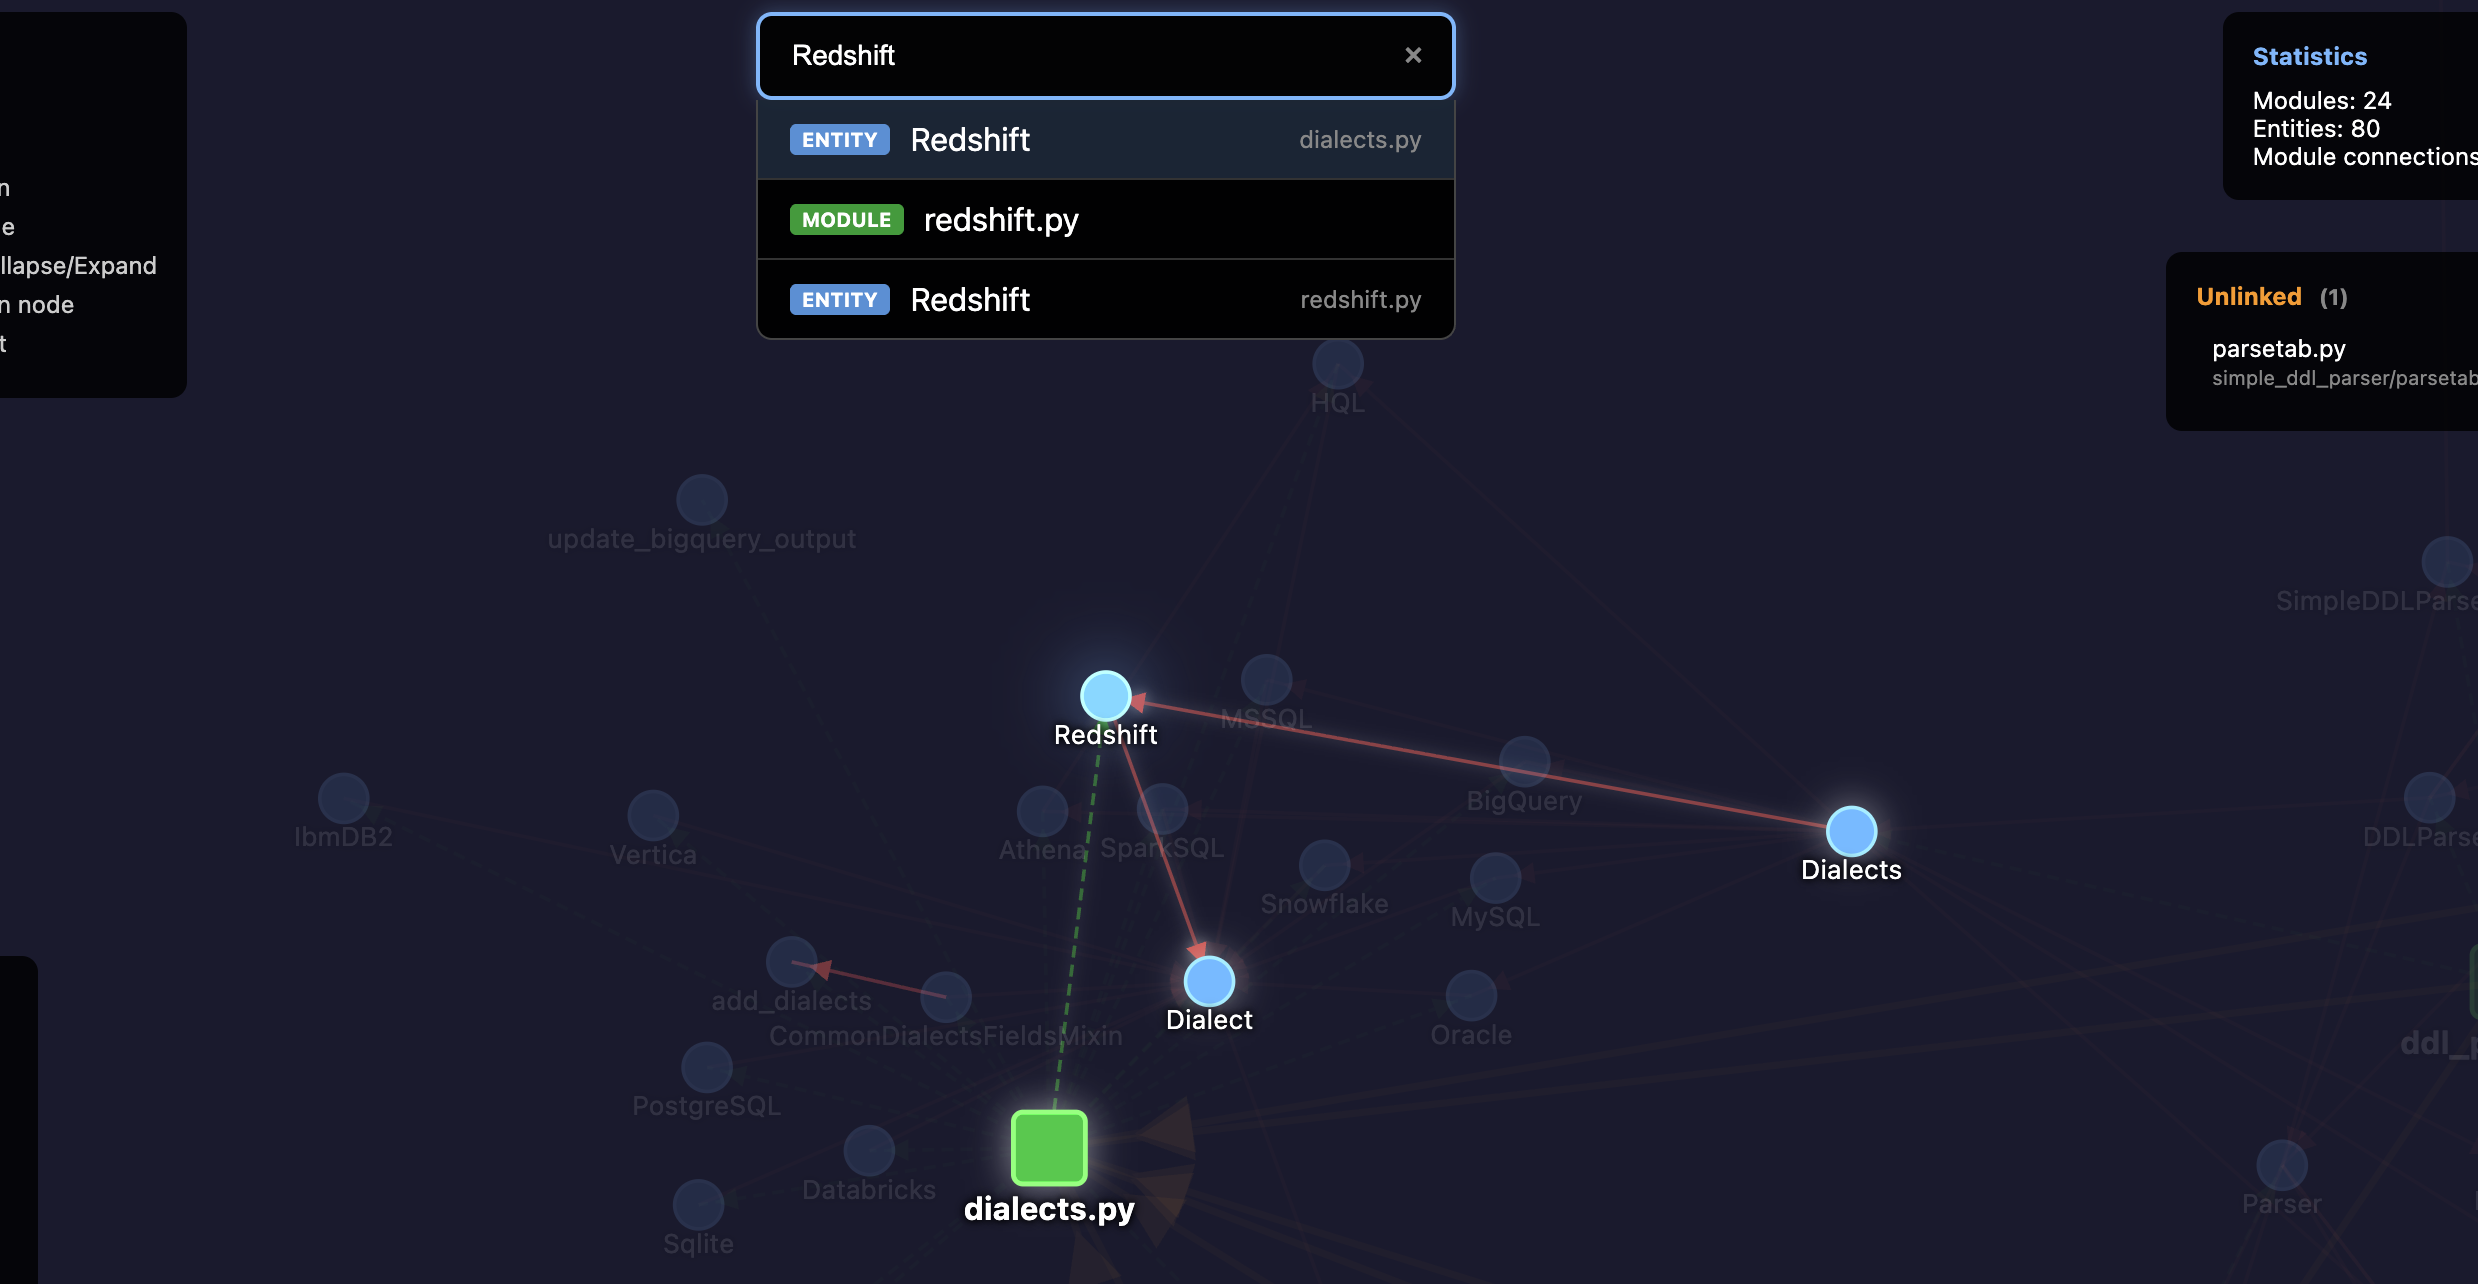Click the HQL node at the top
2478x1284 pixels.
pos(1336,364)
